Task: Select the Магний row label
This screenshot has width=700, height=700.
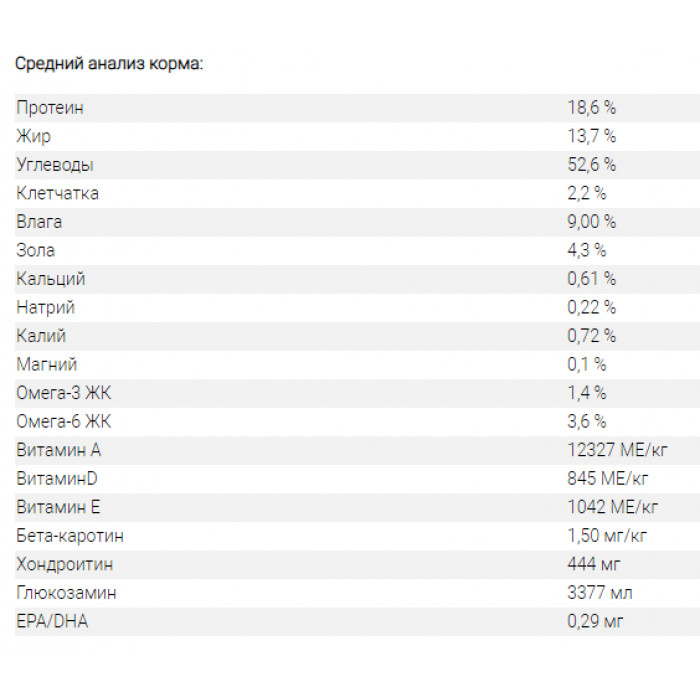Action: point(46,364)
